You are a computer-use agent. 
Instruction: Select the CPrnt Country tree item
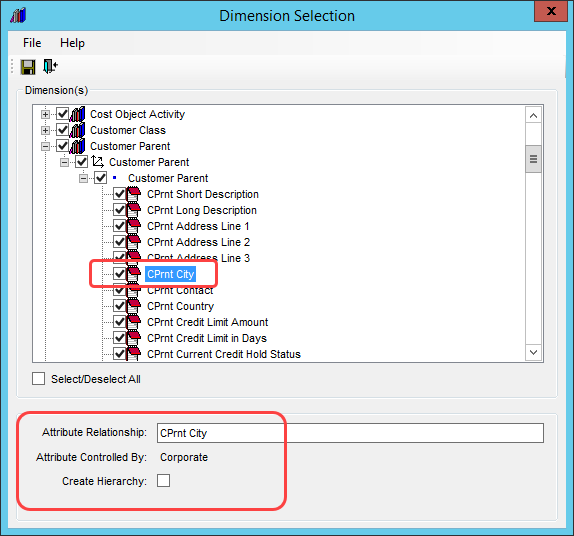click(x=180, y=306)
